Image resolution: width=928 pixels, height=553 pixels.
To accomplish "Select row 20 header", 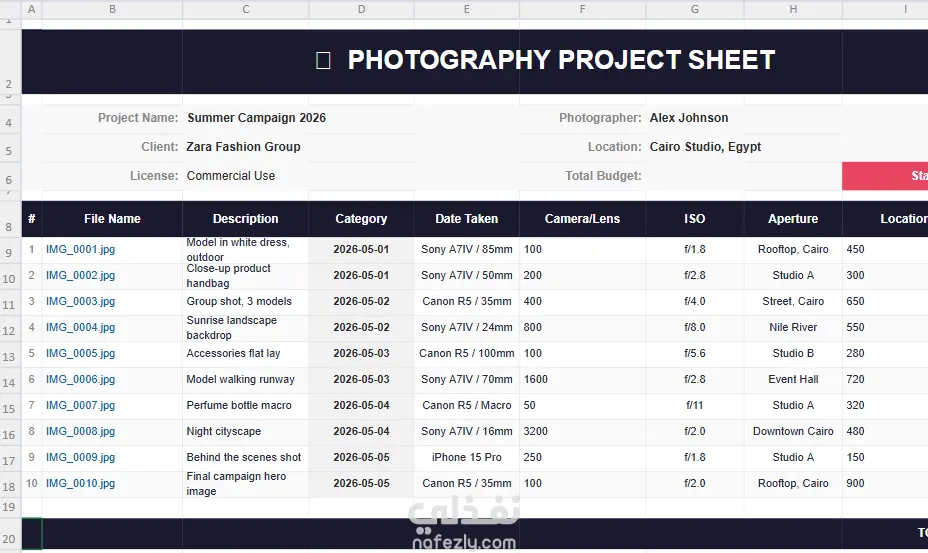I will [10, 534].
